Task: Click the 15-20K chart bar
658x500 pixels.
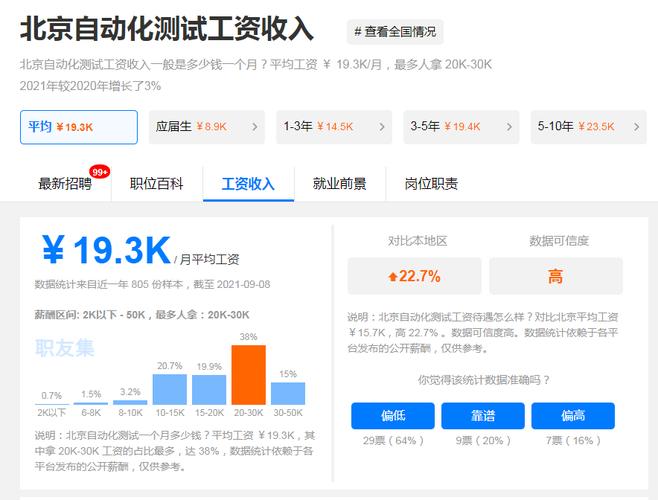Action: coord(209,390)
